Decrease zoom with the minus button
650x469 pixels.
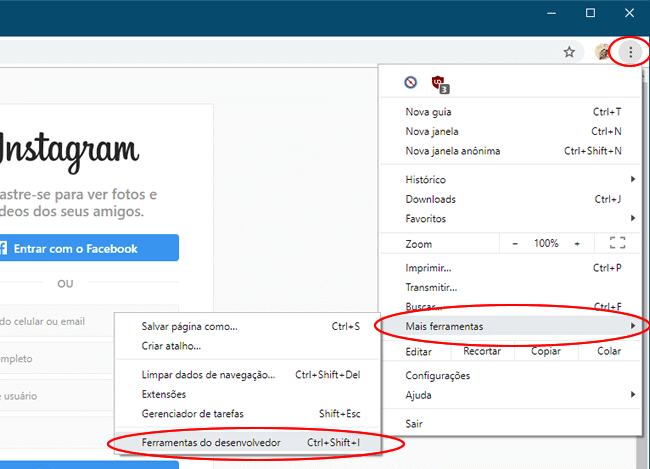point(515,244)
